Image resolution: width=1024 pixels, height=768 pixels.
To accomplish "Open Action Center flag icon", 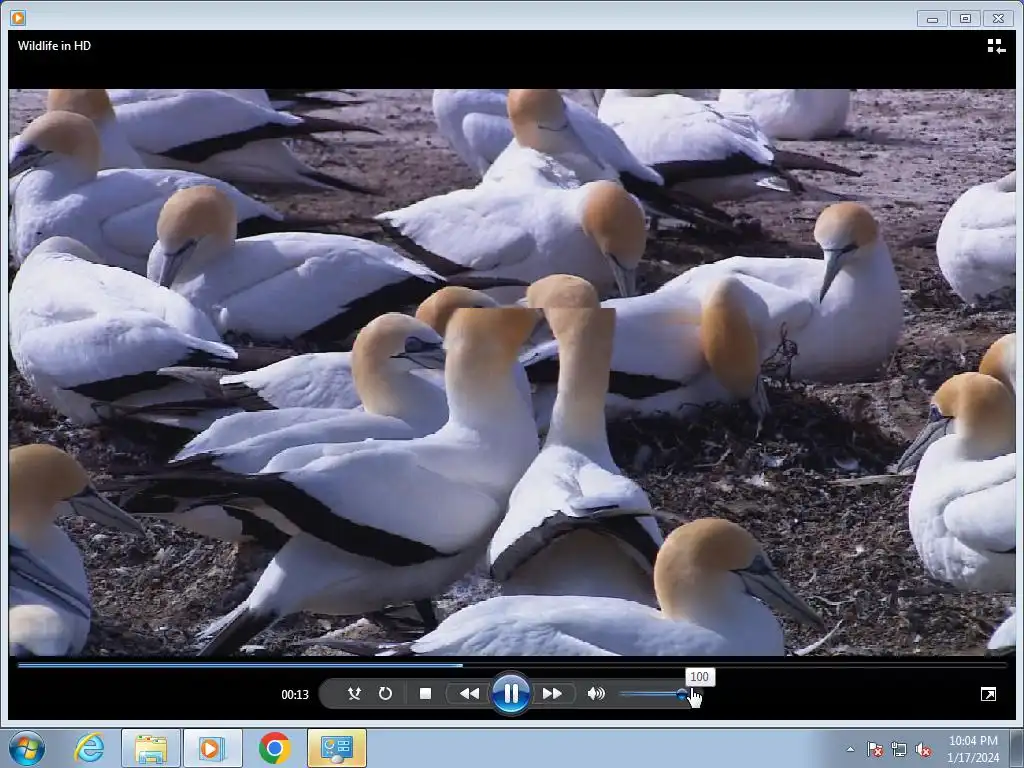I will click(875, 749).
